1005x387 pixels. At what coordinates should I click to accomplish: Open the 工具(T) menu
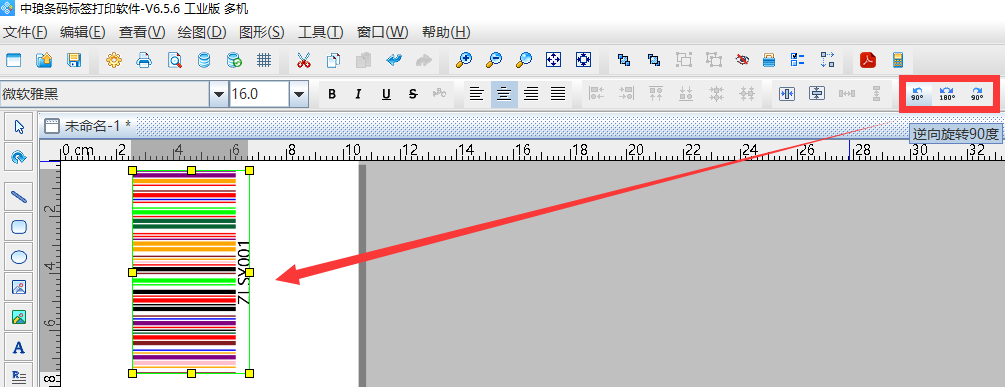(x=321, y=32)
